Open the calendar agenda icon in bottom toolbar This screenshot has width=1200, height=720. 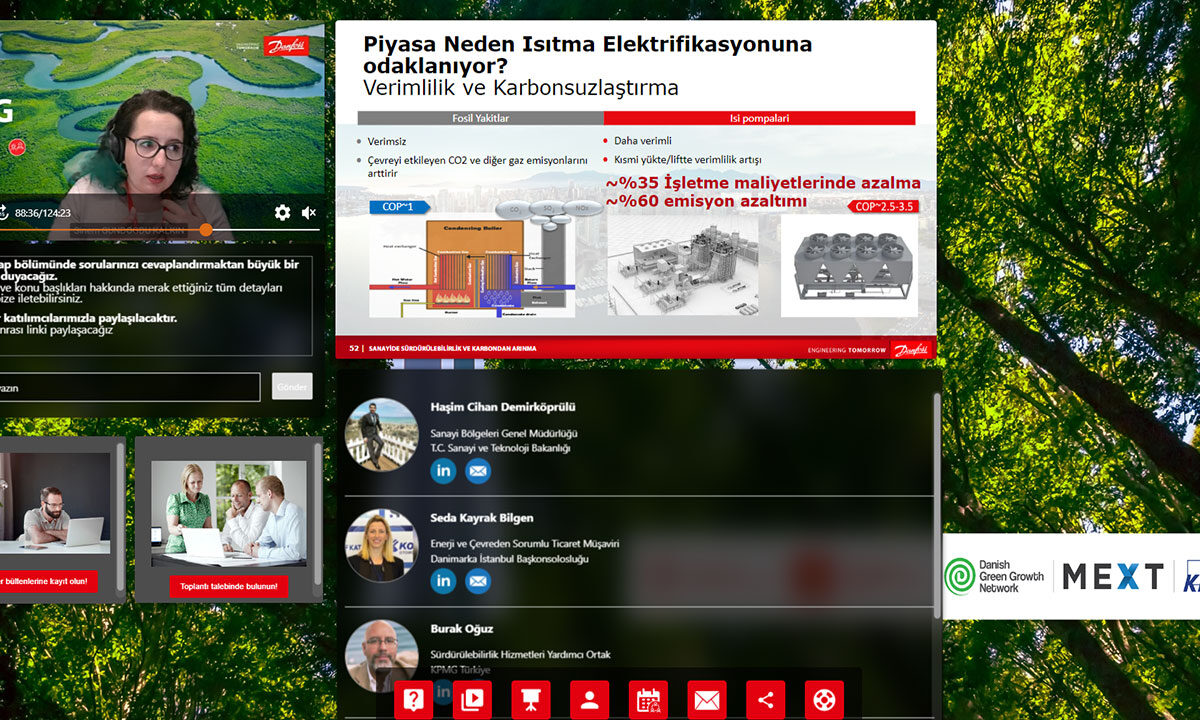click(x=648, y=700)
